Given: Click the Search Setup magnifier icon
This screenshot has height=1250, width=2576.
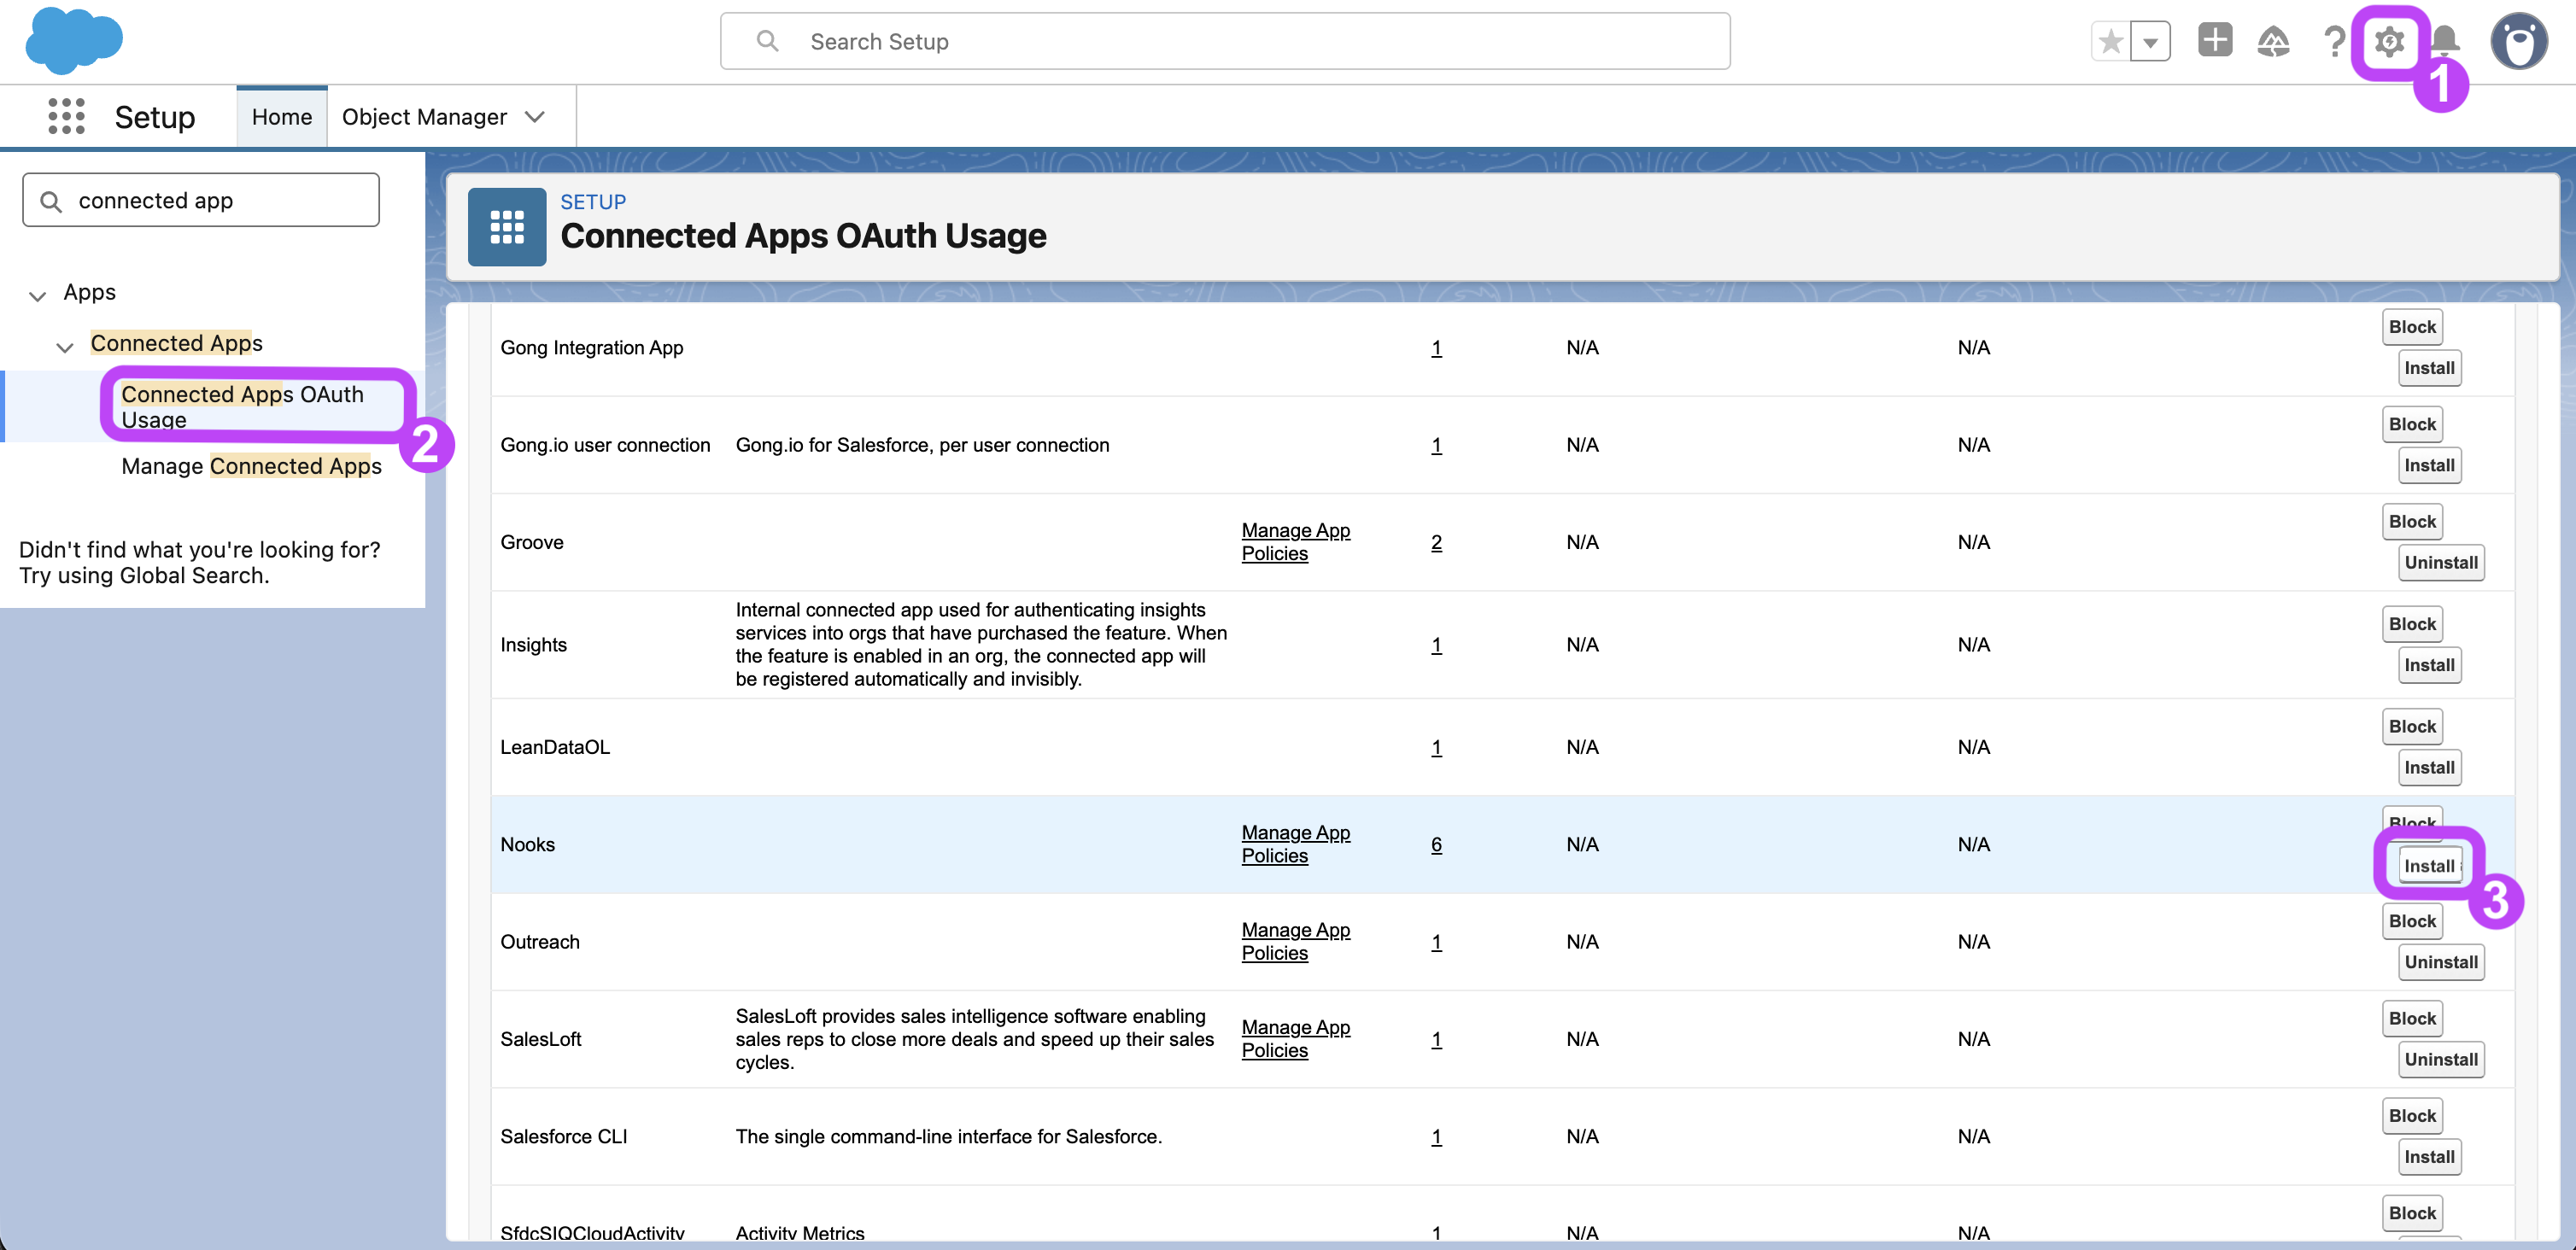Looking at the screenshot, I should click(x=767, y=41).
